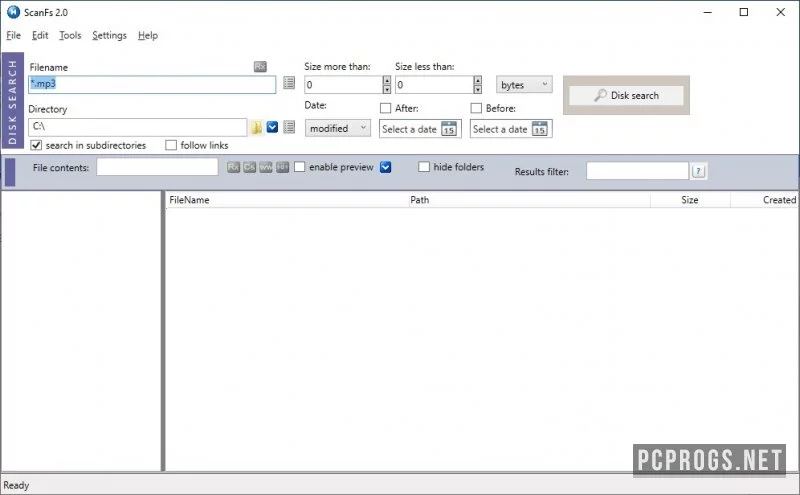This screenshot has width=800, height=495.
Task: Click the Results filter help question-mark icon
Action: pos(698,171)
